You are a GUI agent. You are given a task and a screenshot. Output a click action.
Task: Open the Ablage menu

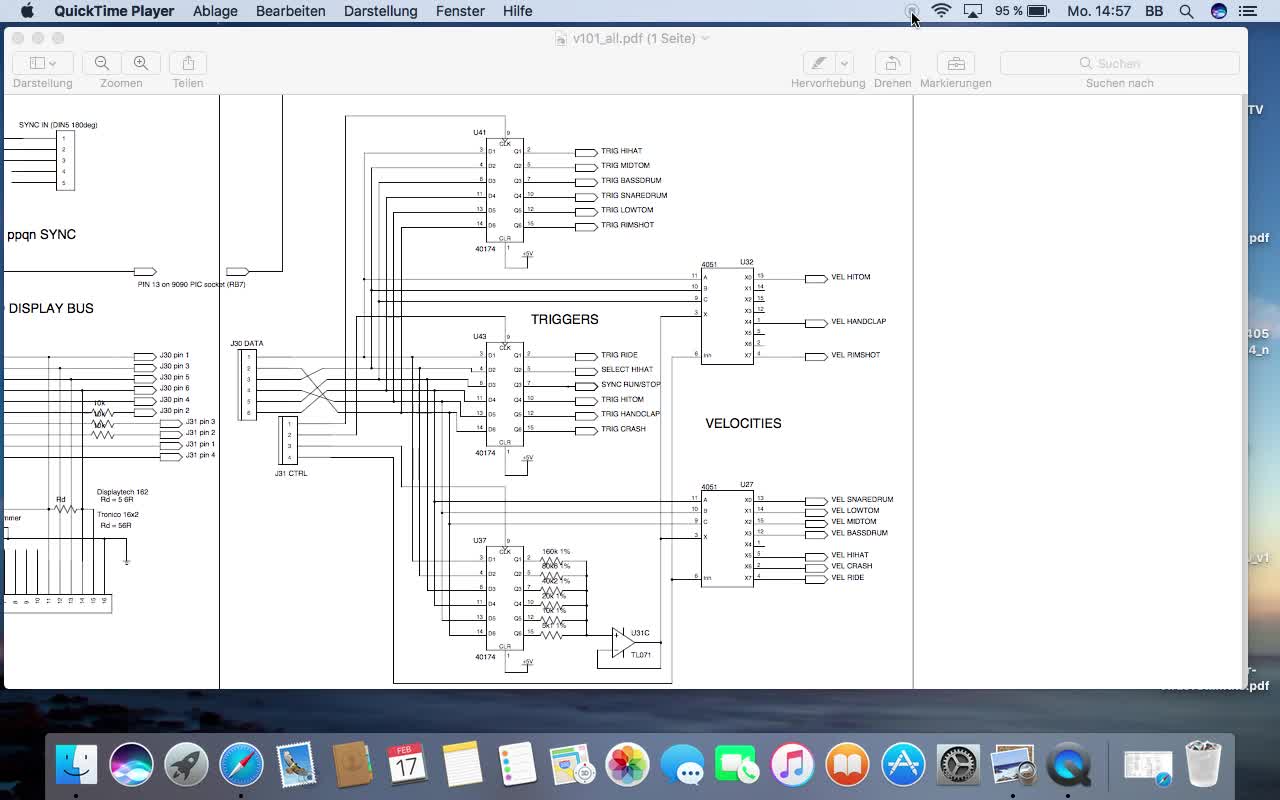tap(215, 11)
